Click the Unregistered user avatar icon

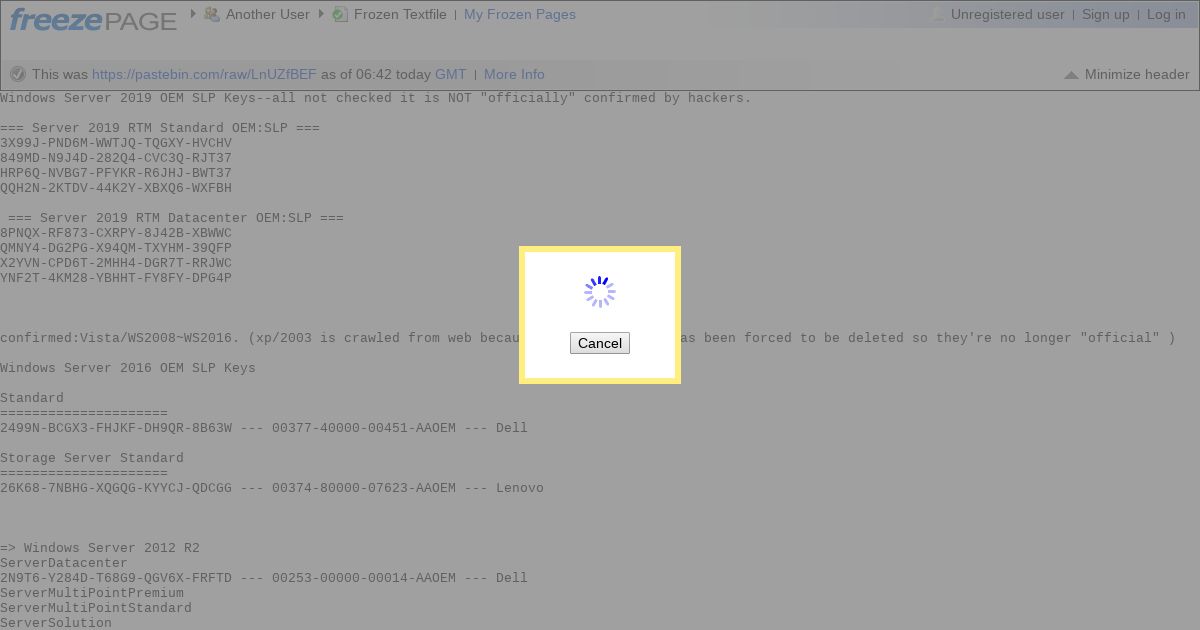tap(937, 14)
